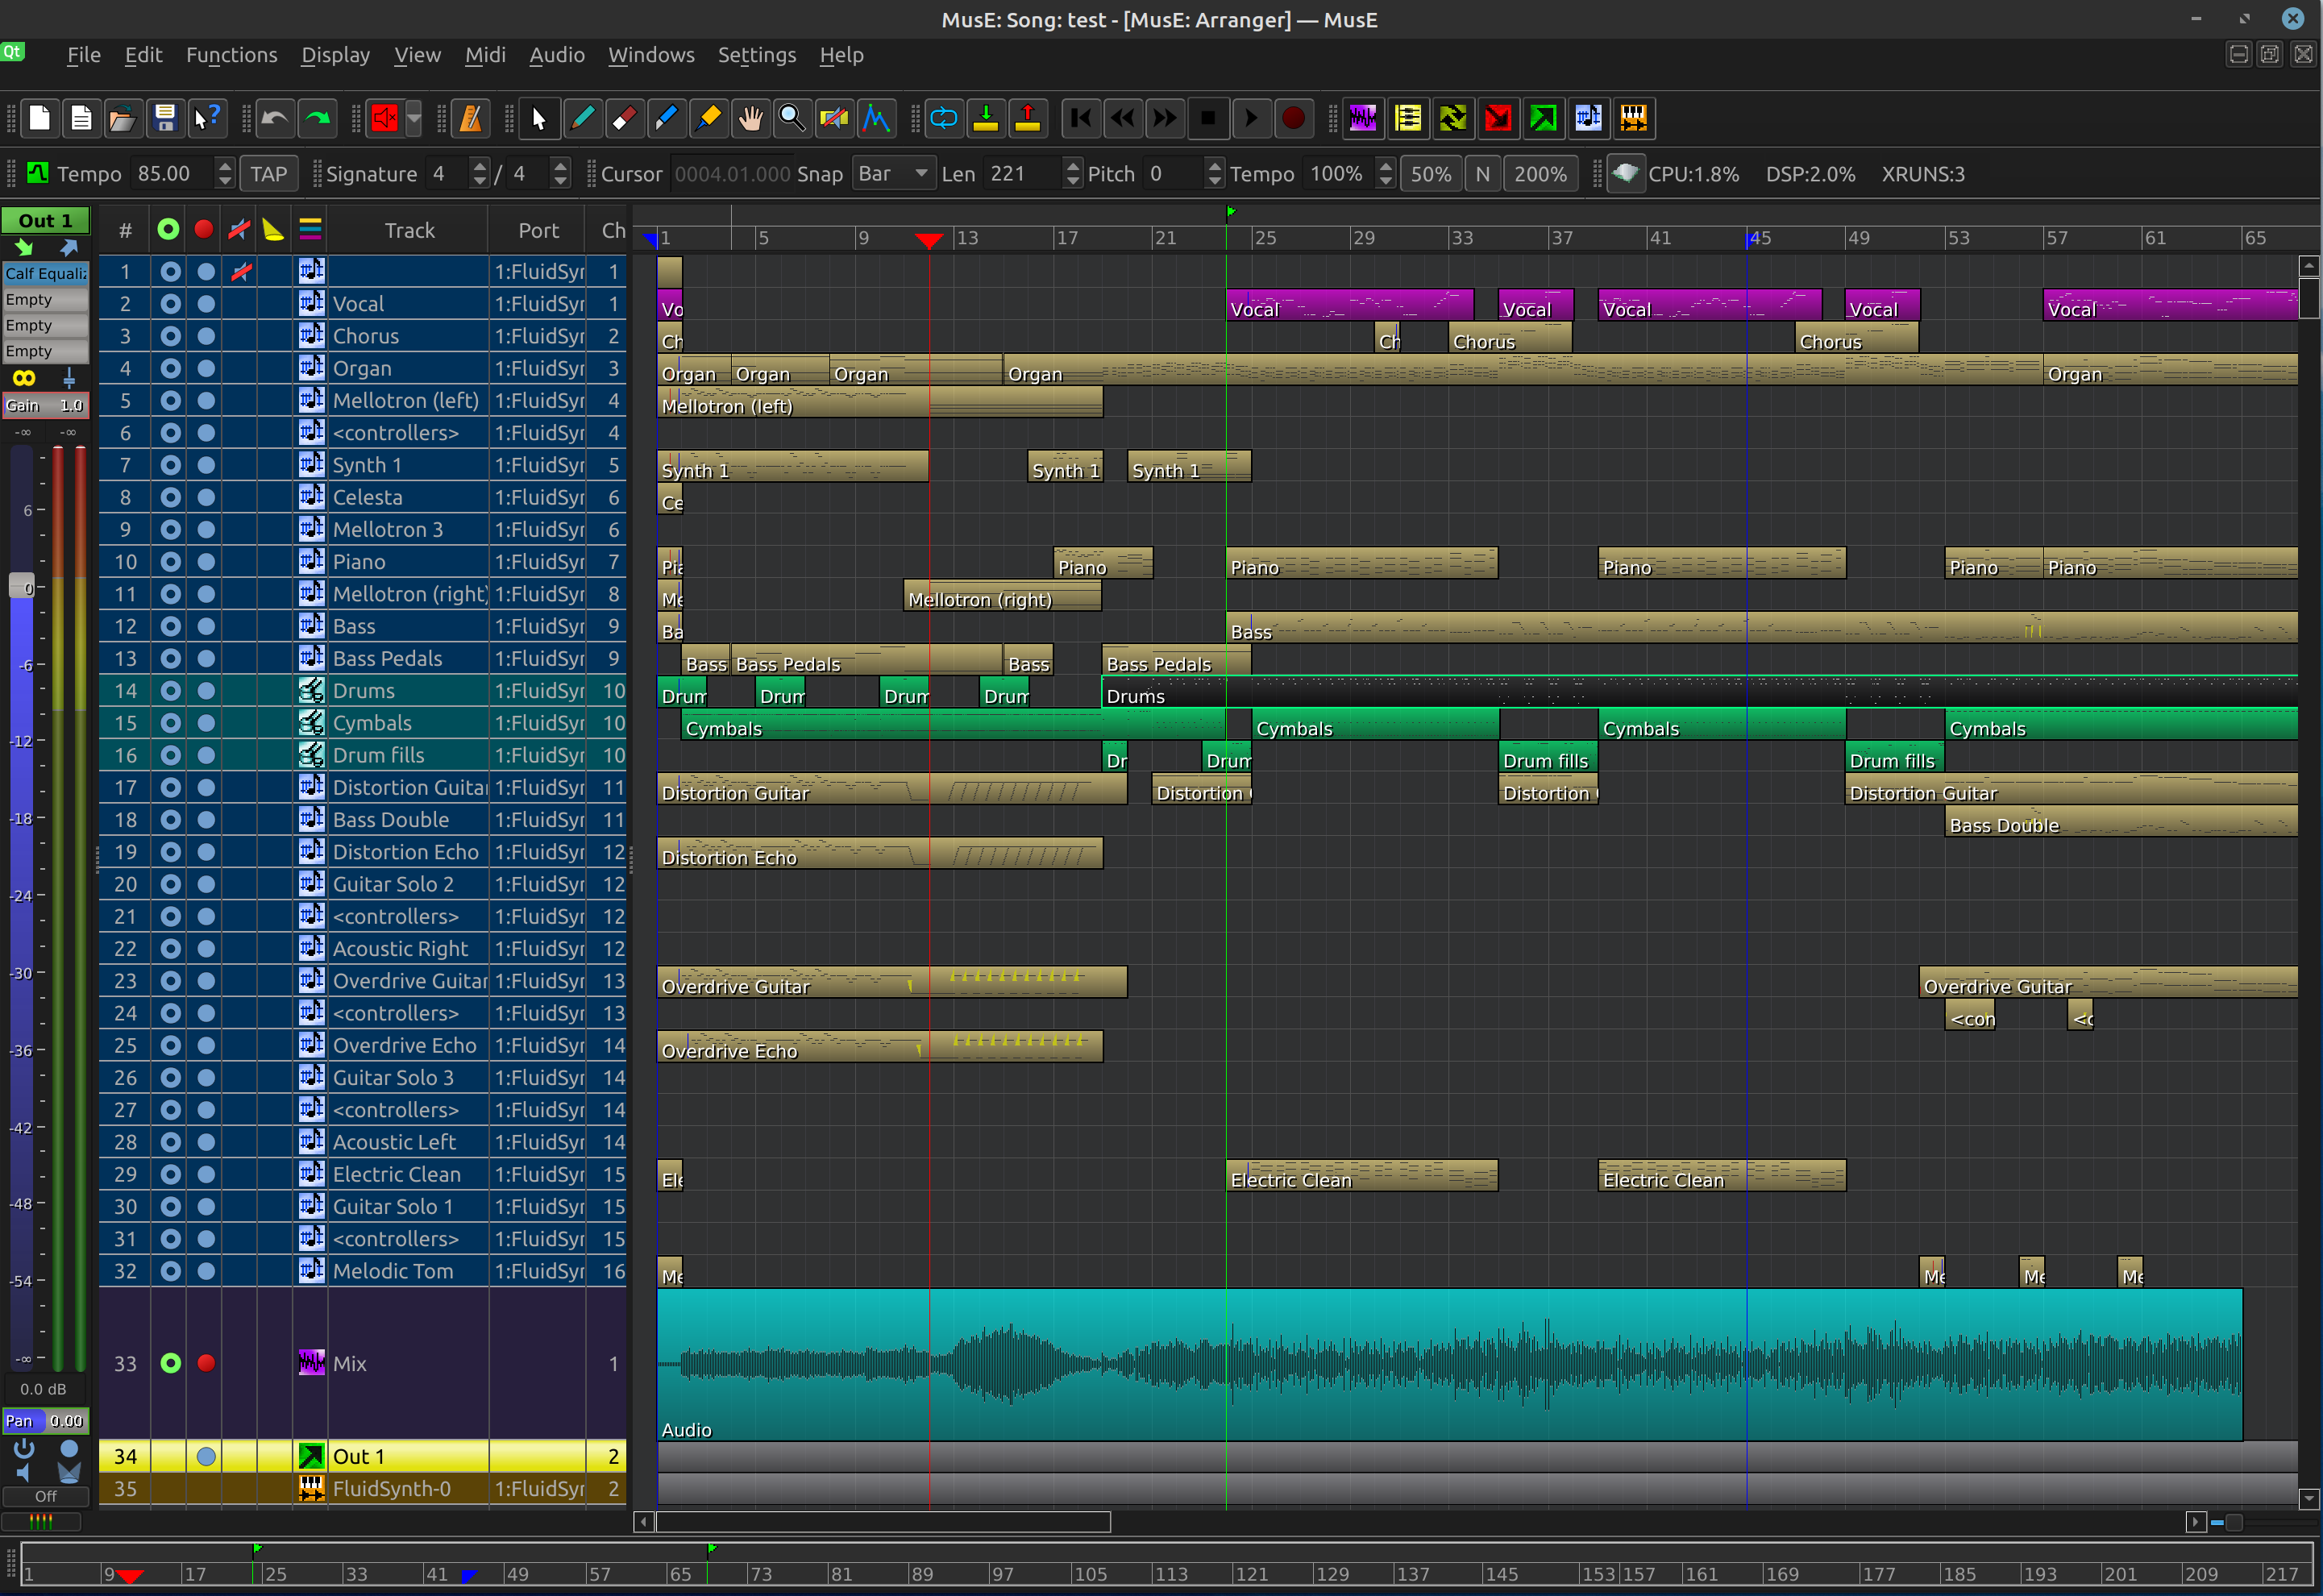Click the loop between locators icon

click(x=943, y=119)
